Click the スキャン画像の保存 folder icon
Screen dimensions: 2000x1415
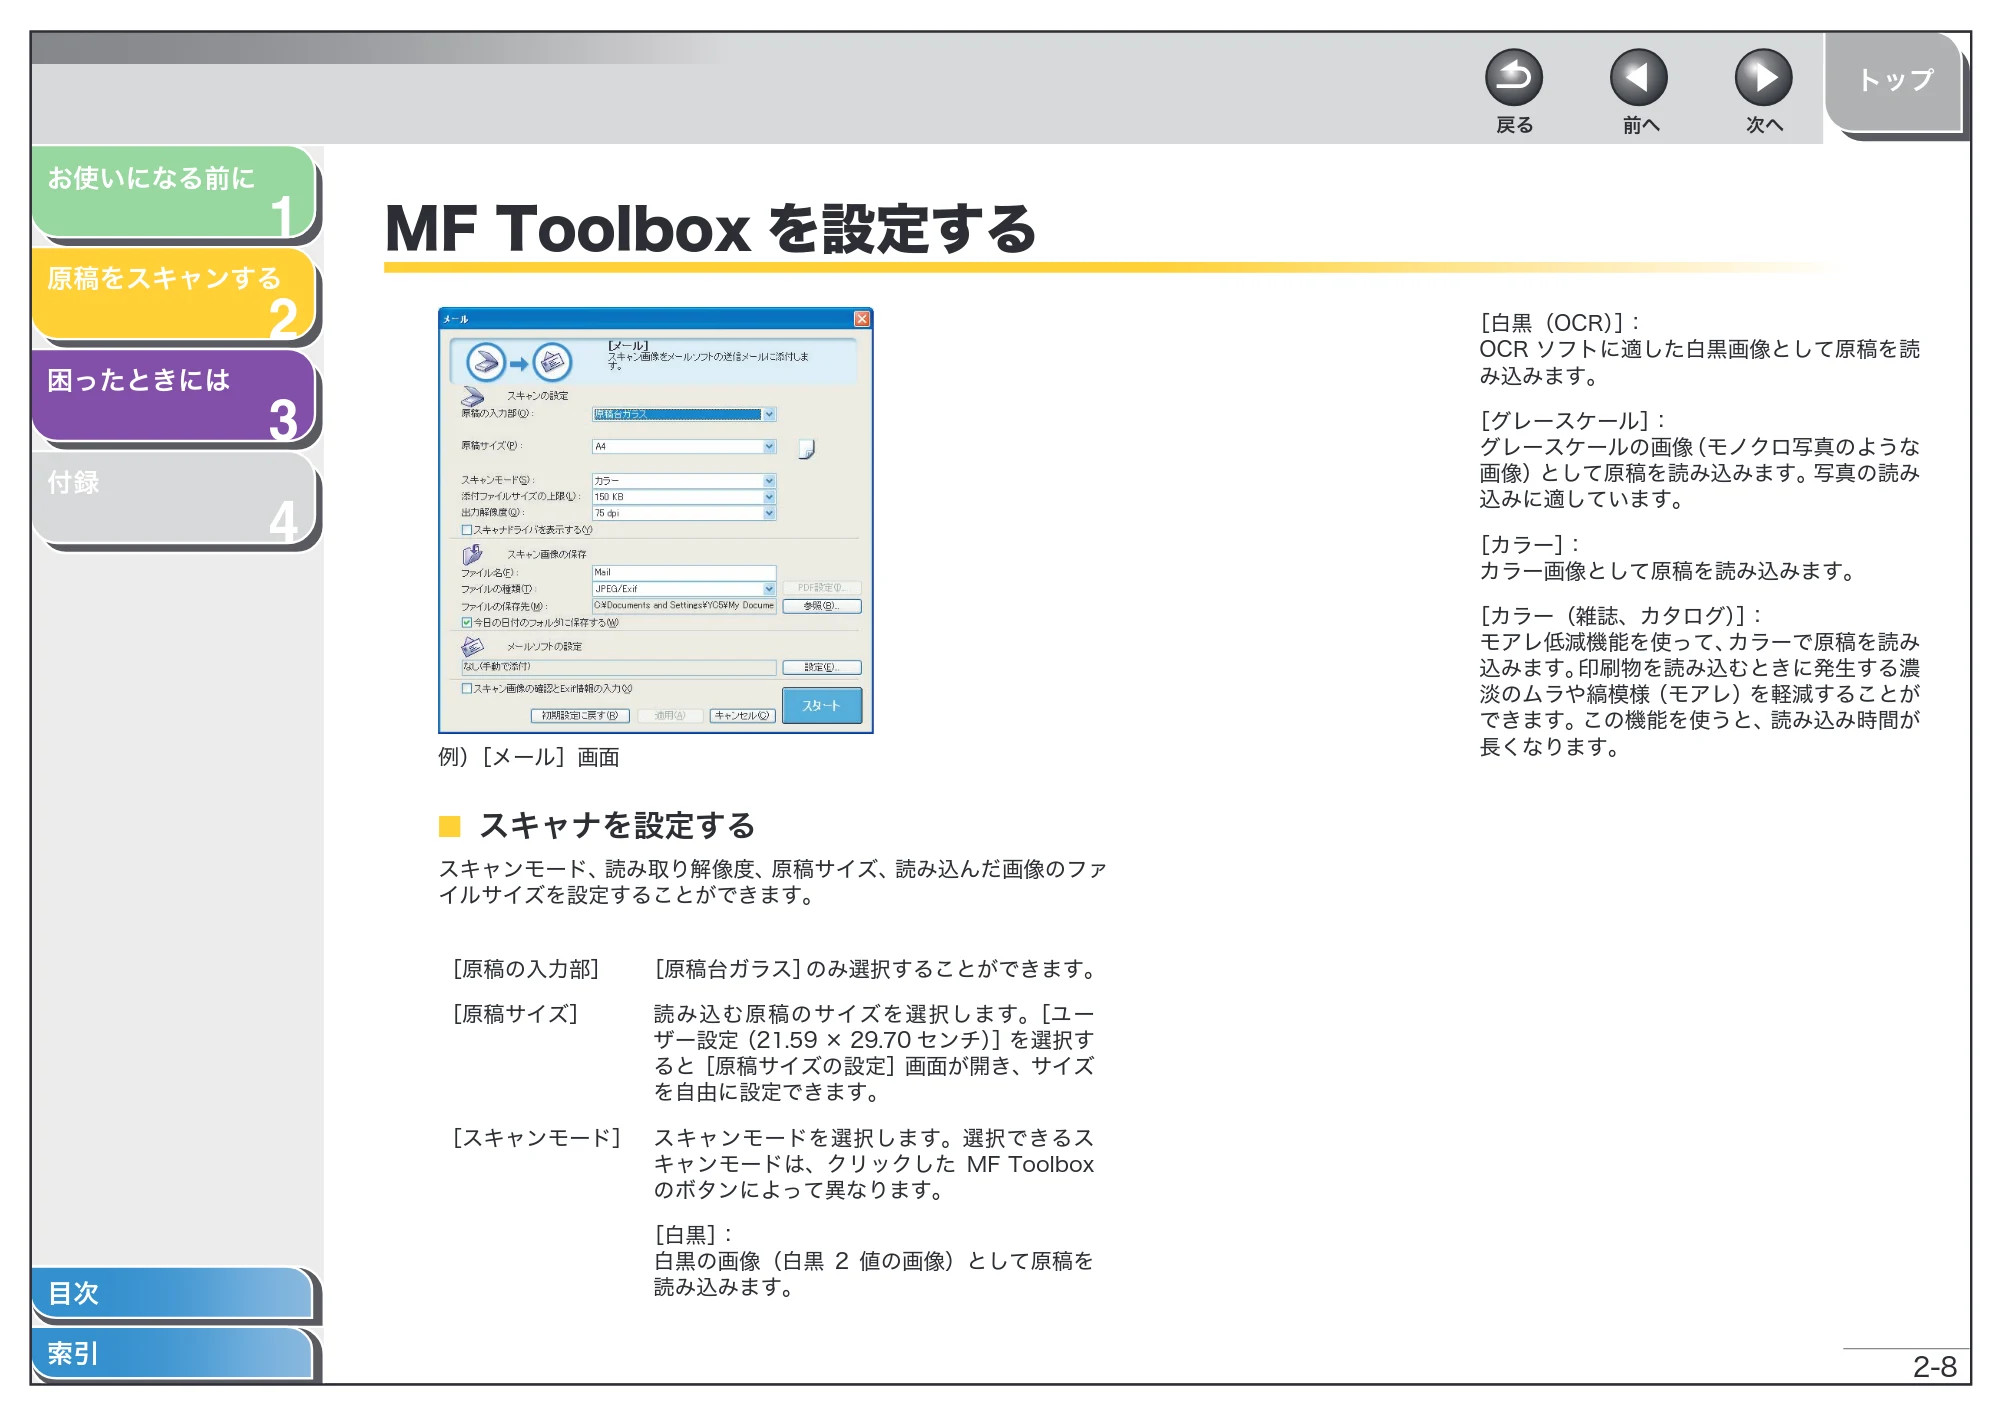click(x=472, y=554)
